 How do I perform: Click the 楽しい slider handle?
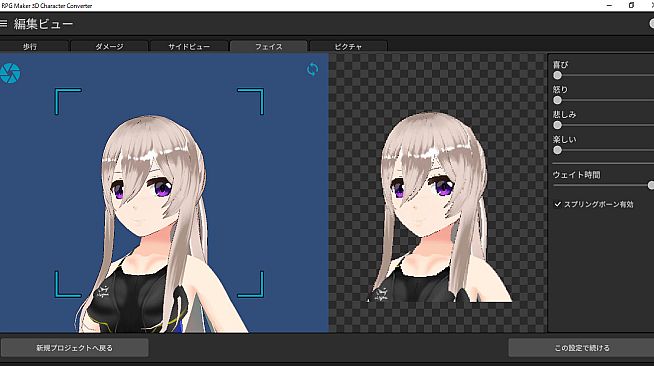click(x=557, y=150)
